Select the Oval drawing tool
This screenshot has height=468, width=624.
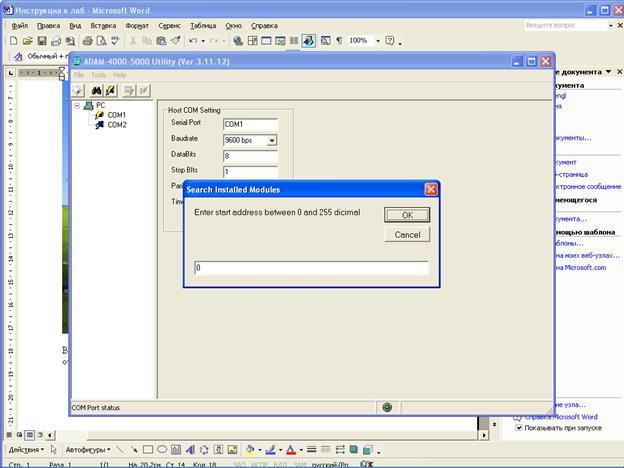[162, 450]
